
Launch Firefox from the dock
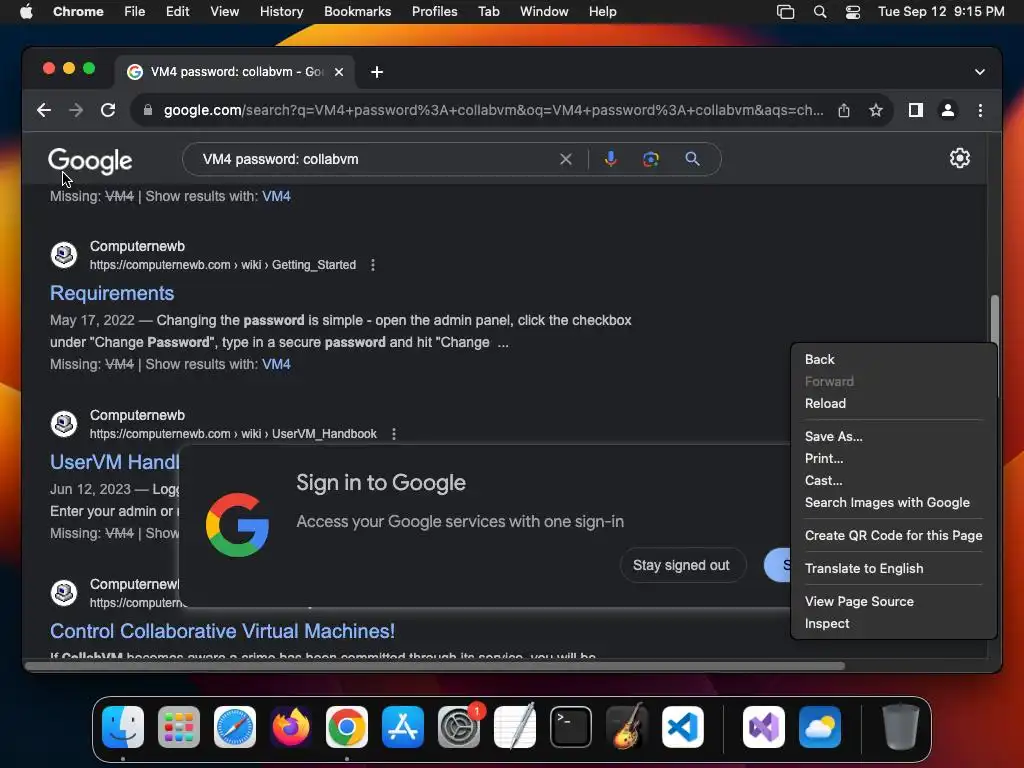pyautogui.click(x=291, y=727)
